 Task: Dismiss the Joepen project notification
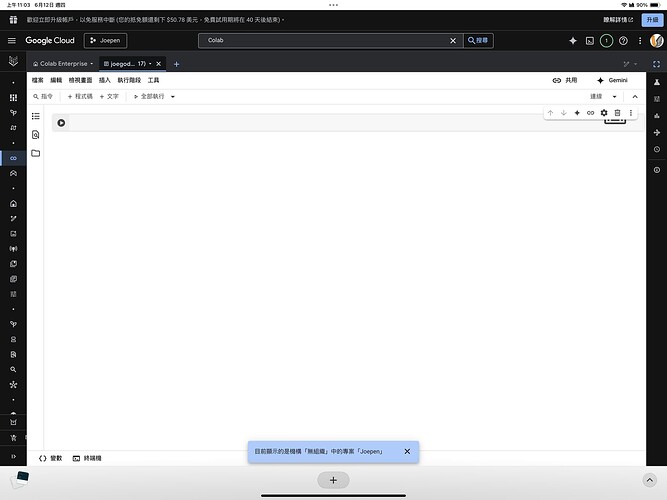(407, 451)
